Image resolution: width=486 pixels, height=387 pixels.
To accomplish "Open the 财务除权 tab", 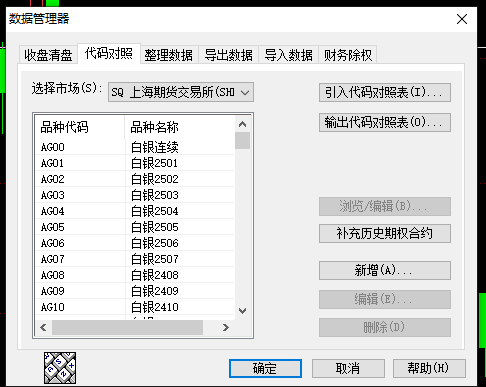I will [348, 55].
